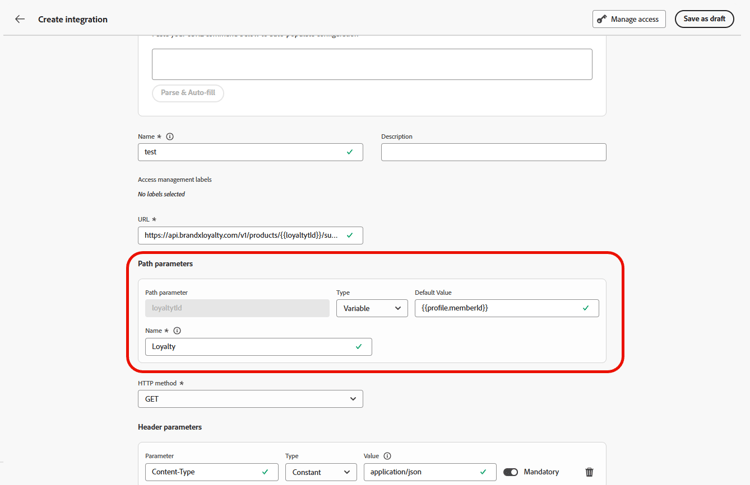This screenshot has width=750, height=485.
Task: Click Save as draft button
Action: pos(704,19)
